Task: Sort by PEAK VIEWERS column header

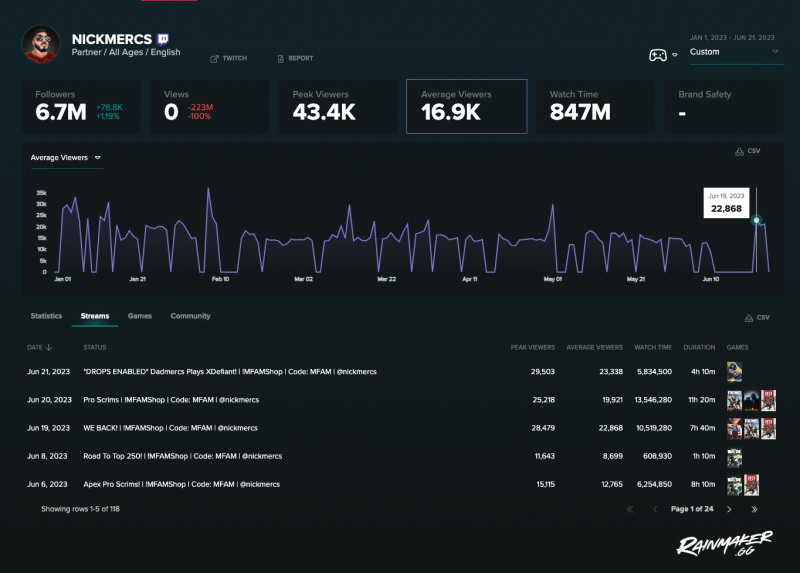Action: [533, 347]
